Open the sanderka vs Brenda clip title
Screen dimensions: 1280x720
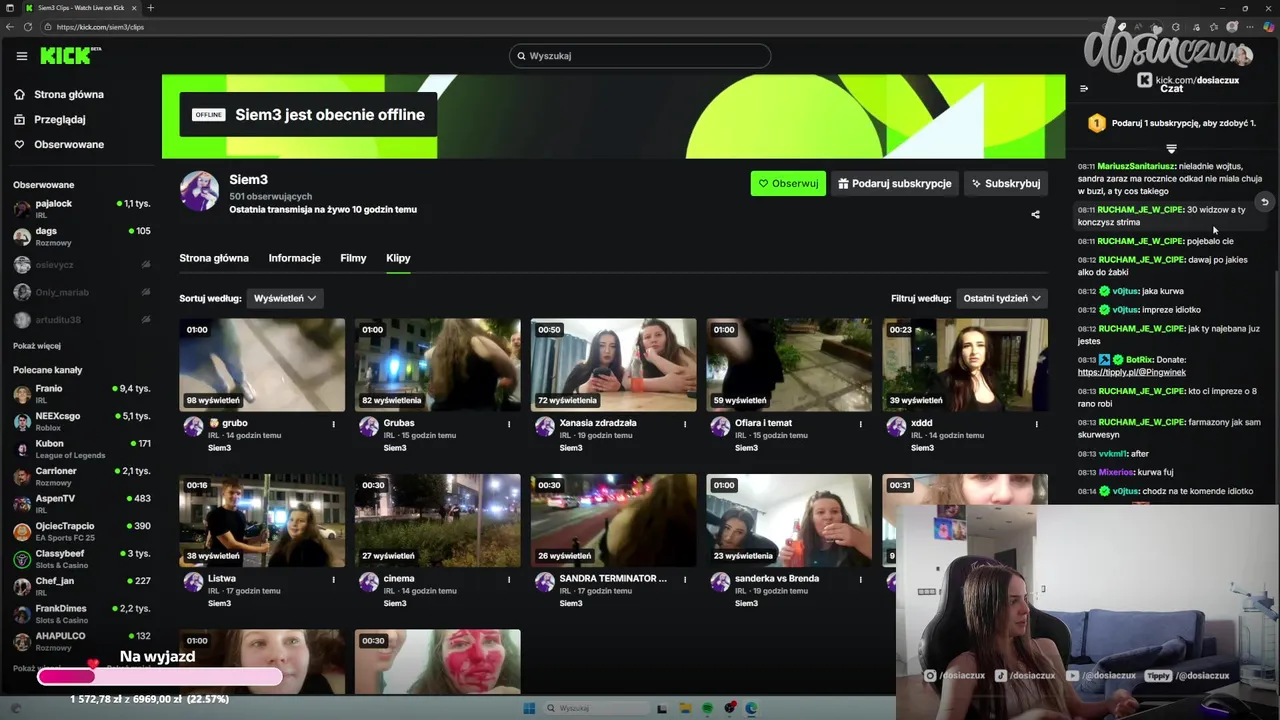tap(777, 578)
